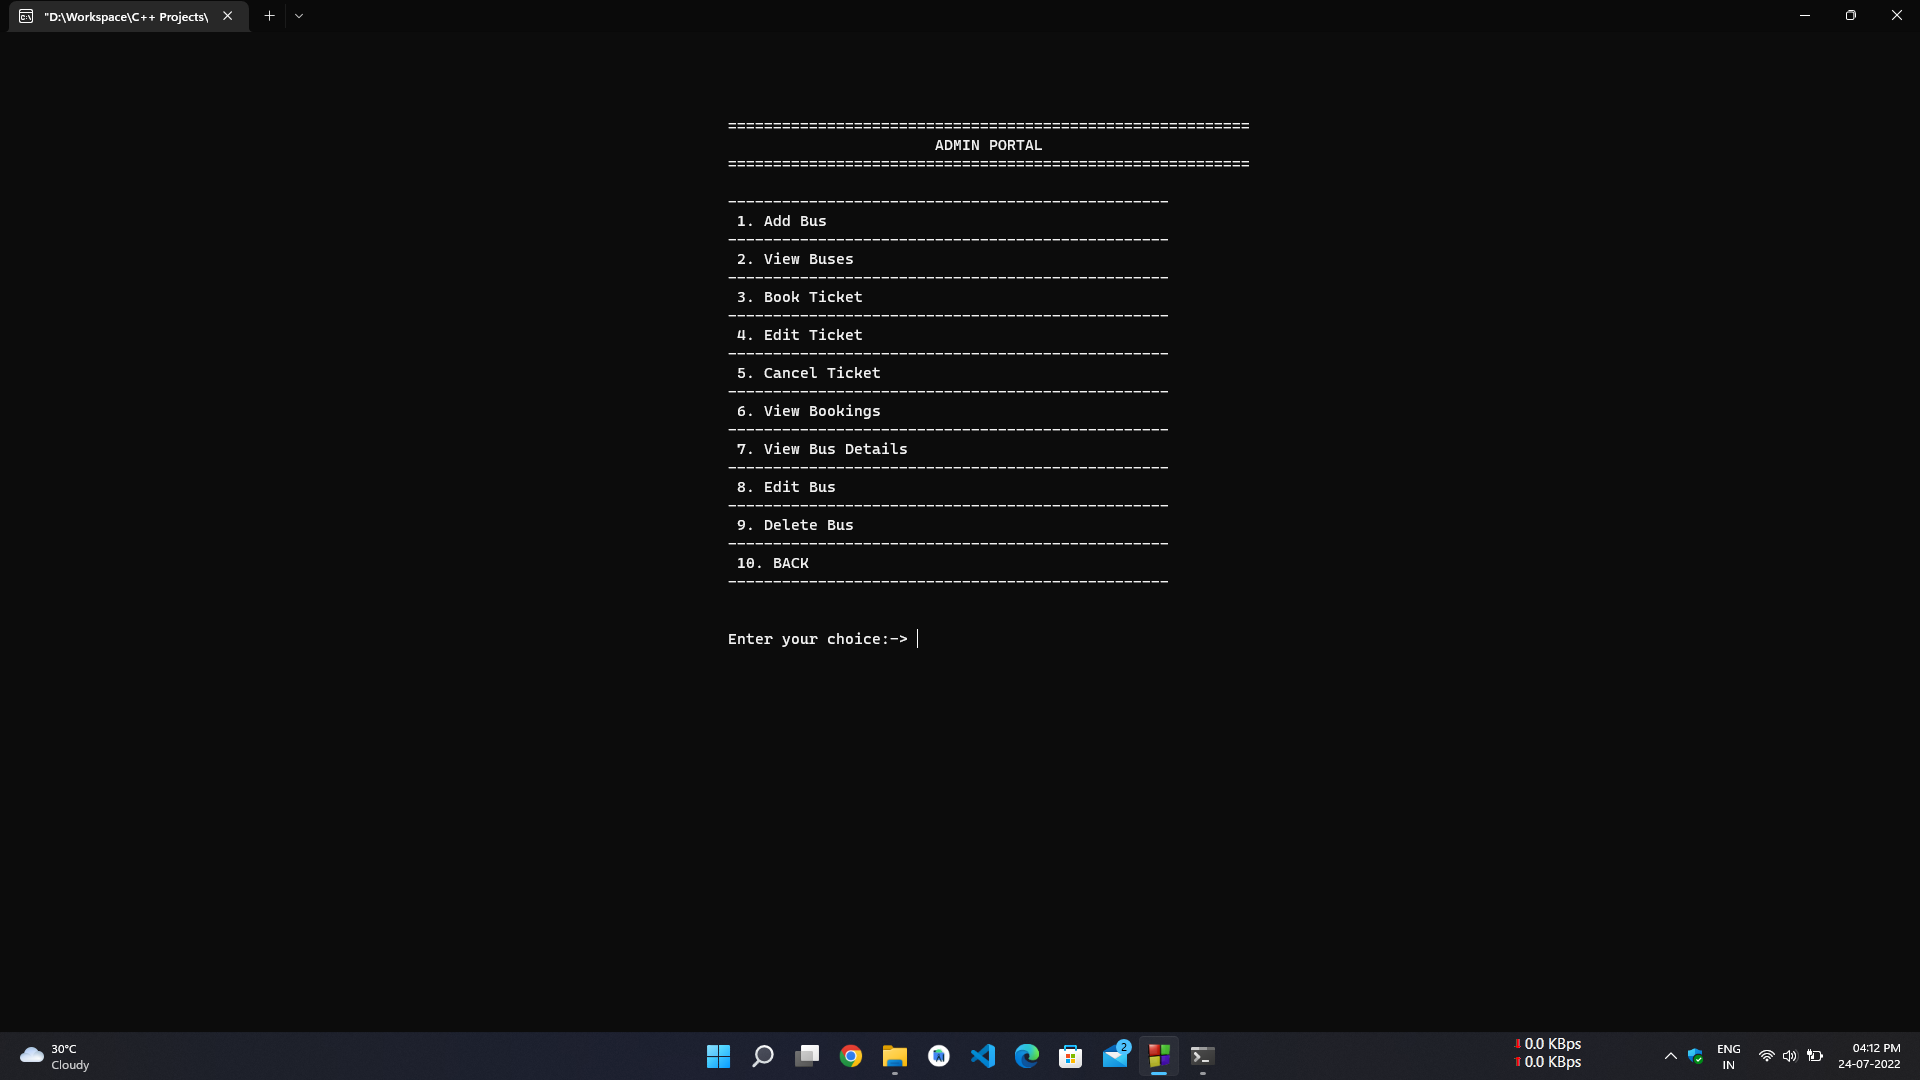Image resolution: width=1920 pixels, height=1080 pixels.
Task: Open Visual Studio Code from taskbar
Action: (983, 1056)
